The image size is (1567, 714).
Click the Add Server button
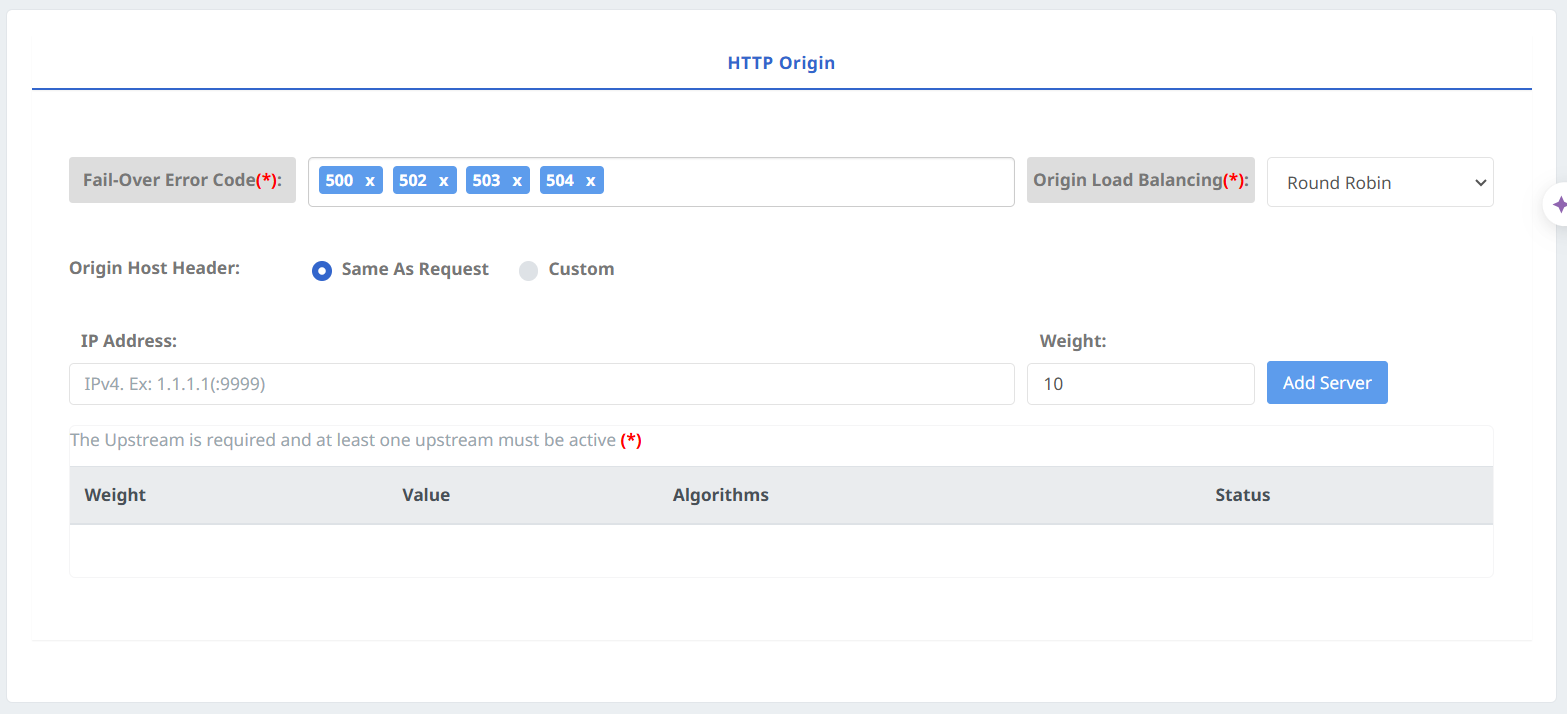pyautogui.click(x=1326, y=383)
